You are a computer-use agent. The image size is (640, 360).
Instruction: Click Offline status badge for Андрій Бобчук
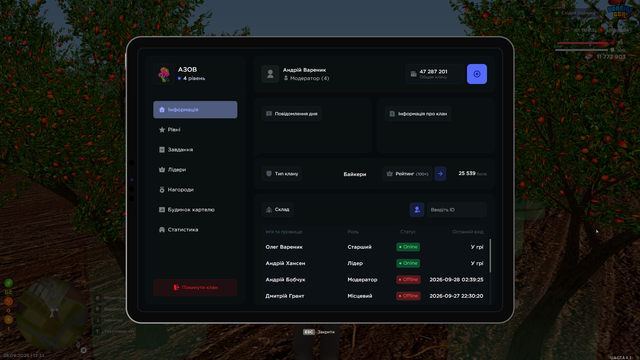point(408,280)
